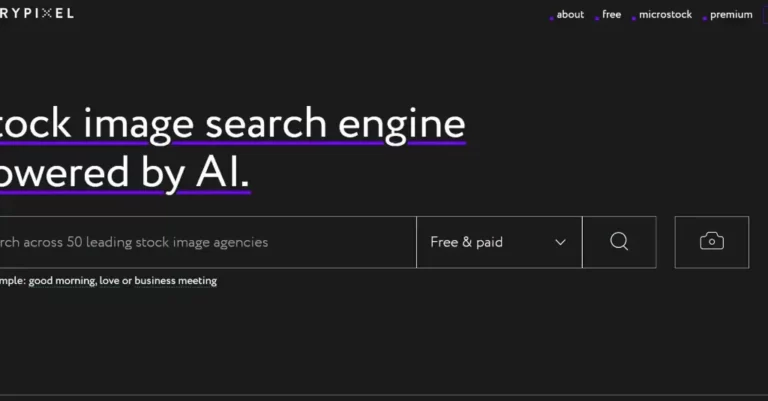
Task: Click the "powered by AI." headline text
Action: pyautogui.click(x=124, y=173)
